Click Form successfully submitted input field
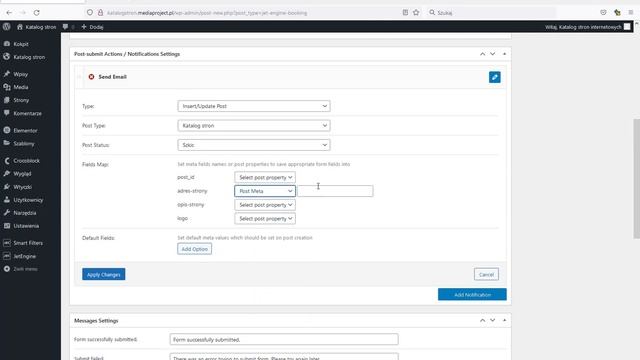 (284, 339)
